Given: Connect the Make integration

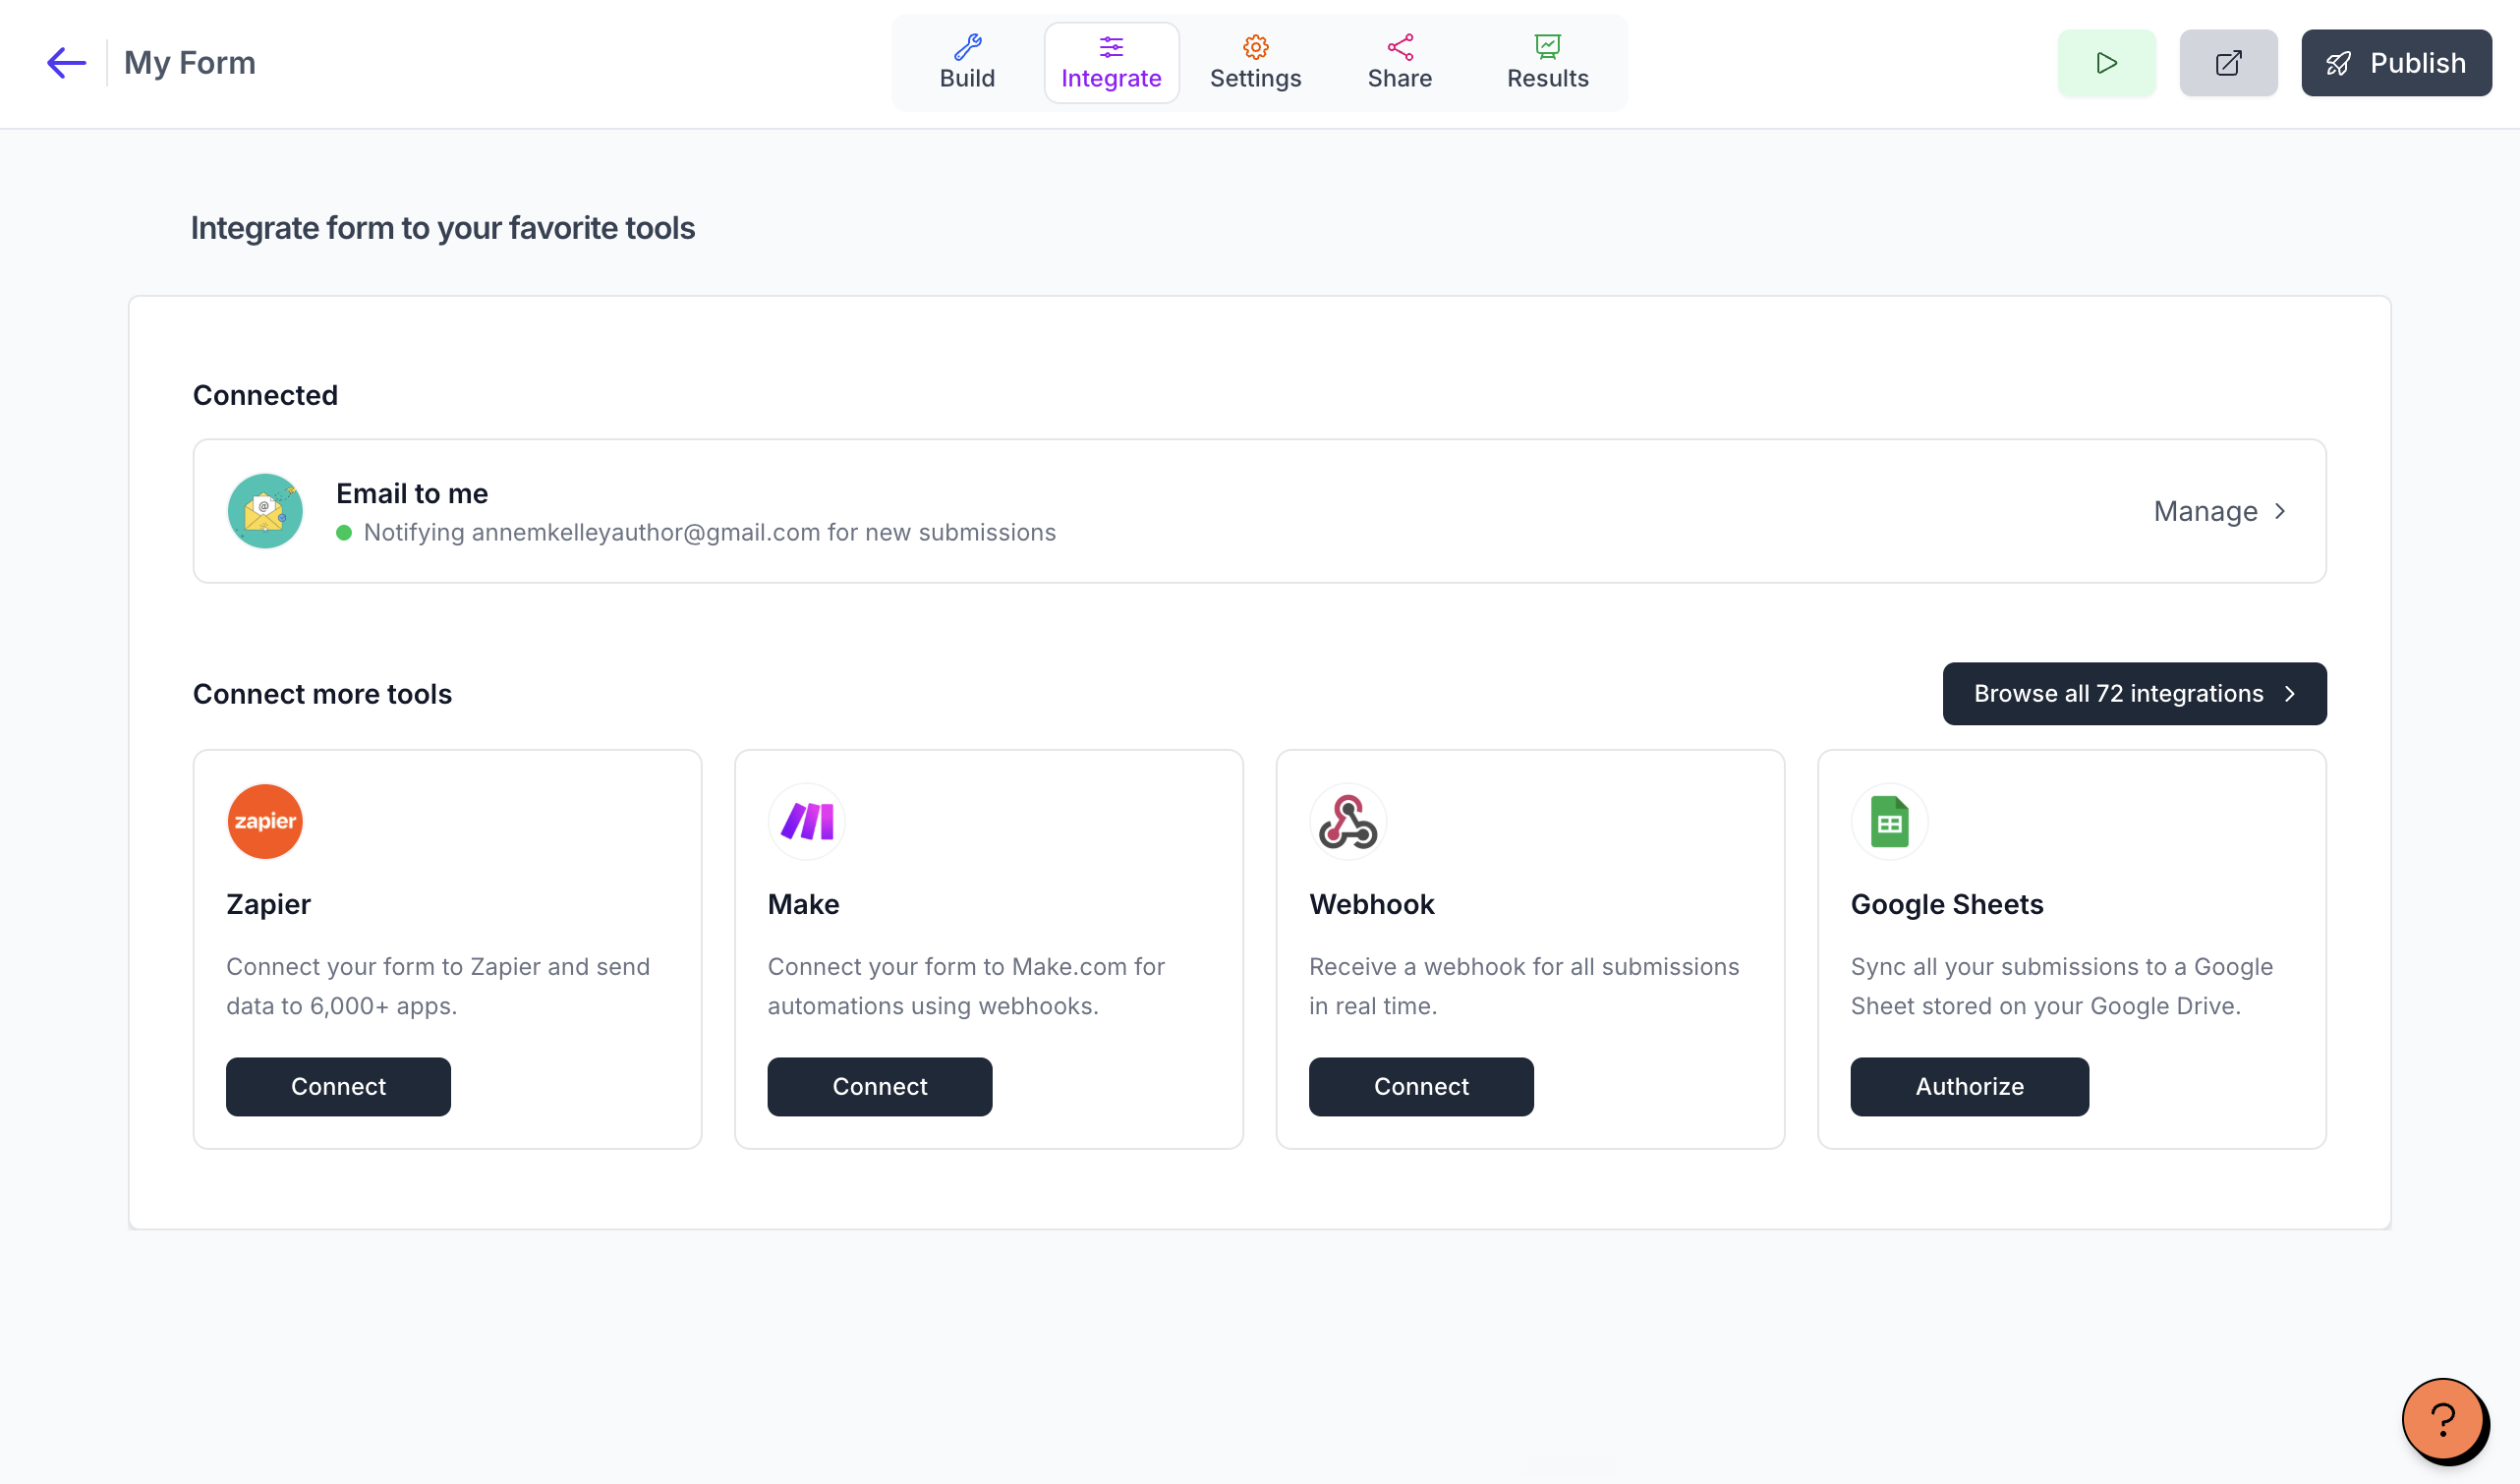Looking at the screenshot, I should pos(879,1086).
